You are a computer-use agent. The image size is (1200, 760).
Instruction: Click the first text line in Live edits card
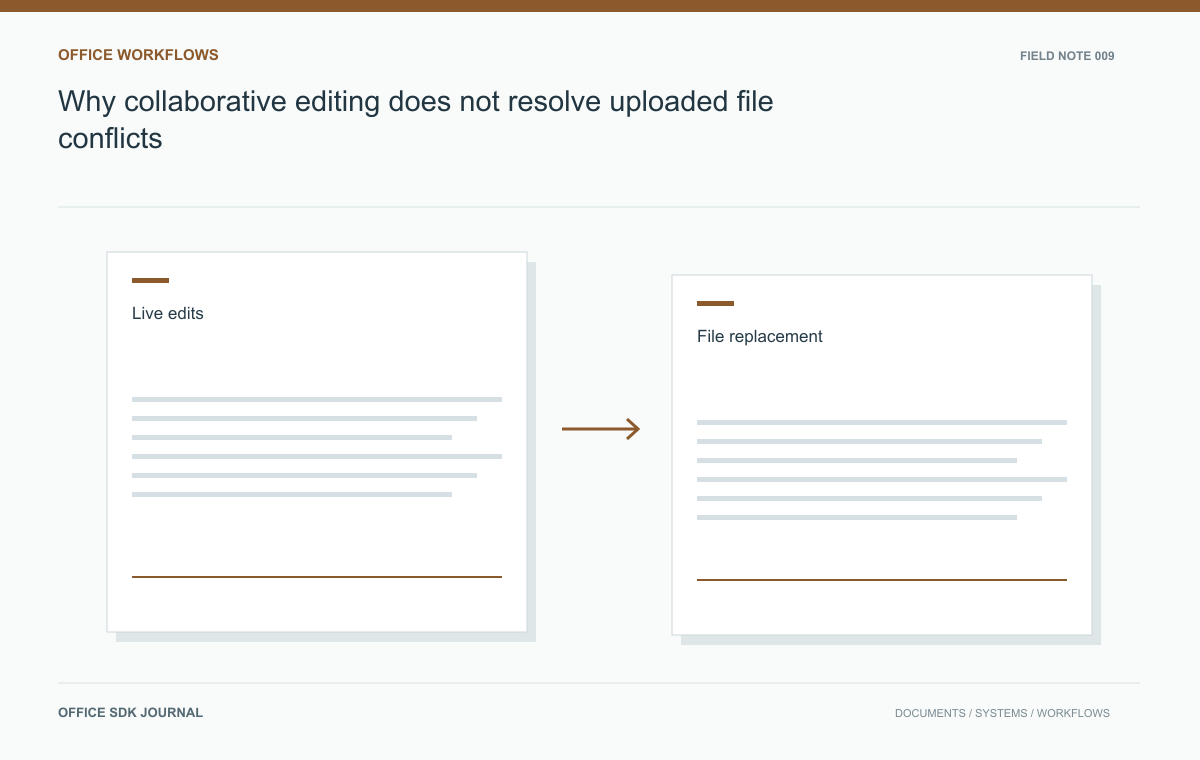[317, 399]
